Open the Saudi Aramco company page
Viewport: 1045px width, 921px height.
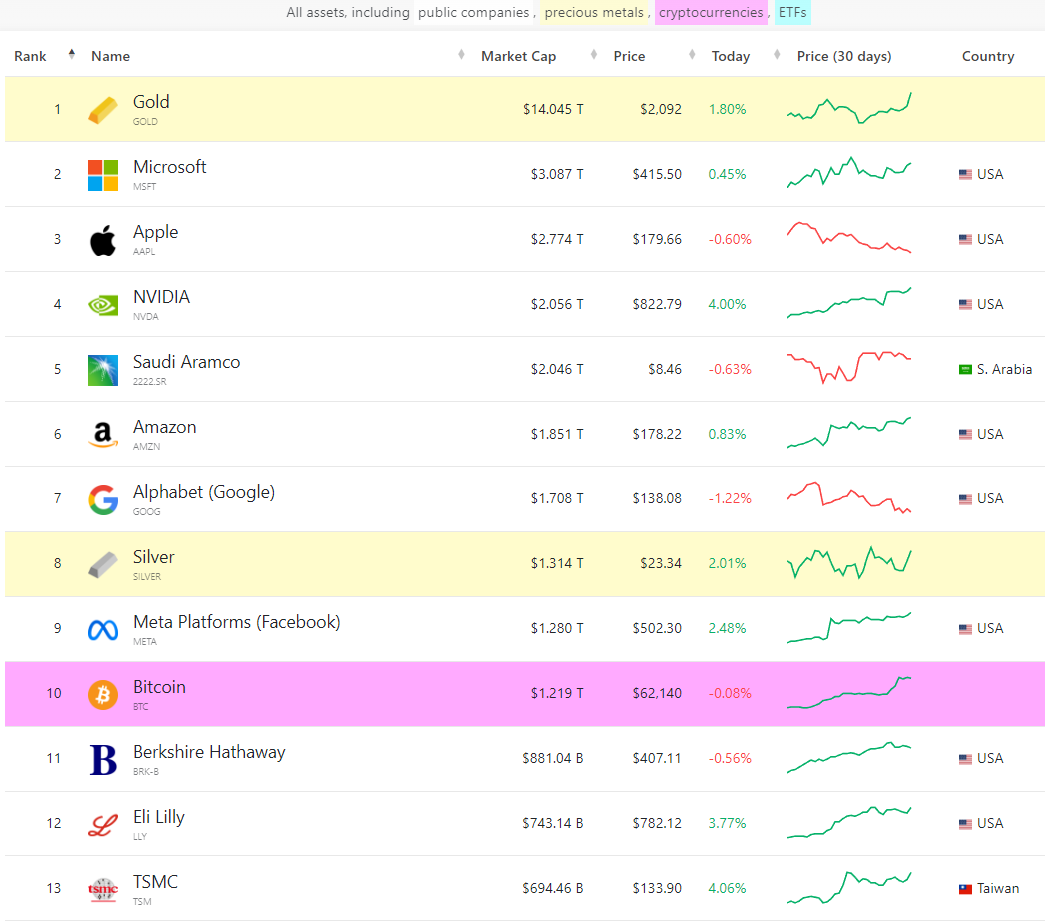point(187,362)
